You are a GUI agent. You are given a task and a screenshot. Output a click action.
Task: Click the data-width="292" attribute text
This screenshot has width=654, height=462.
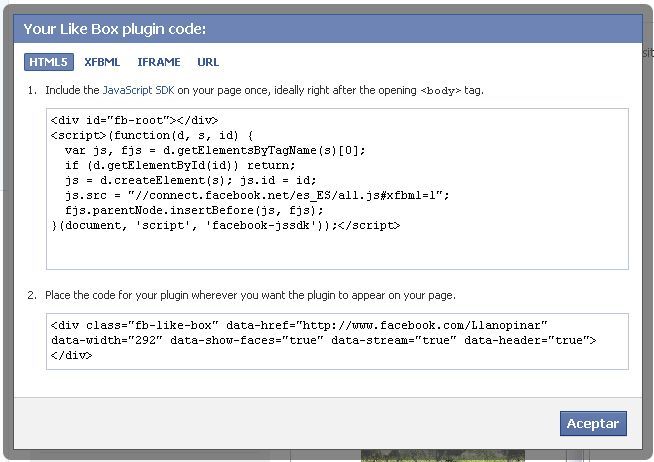click(x=106, y=340)
